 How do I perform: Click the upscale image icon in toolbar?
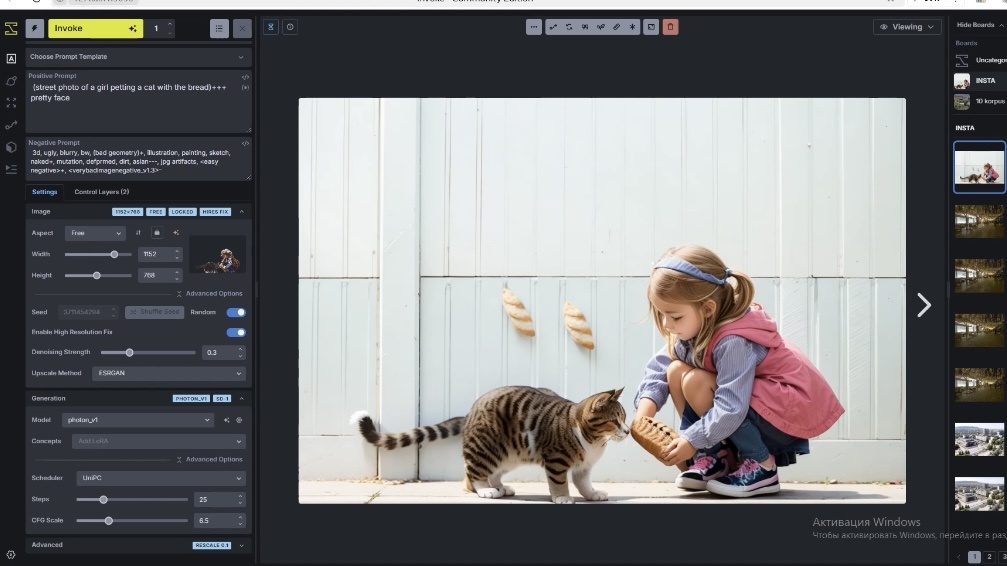(x=651, y=27)
